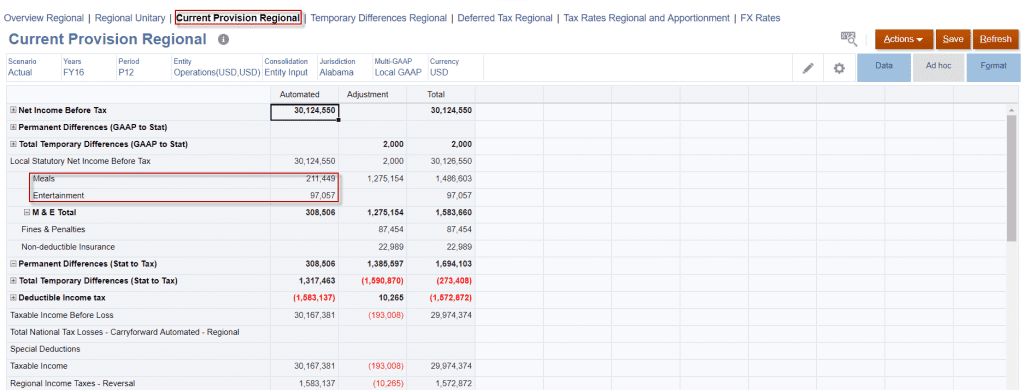Select the Net Income Automated cell 30,124,550
The image size is (1024, 390).
tap(304, 112)
